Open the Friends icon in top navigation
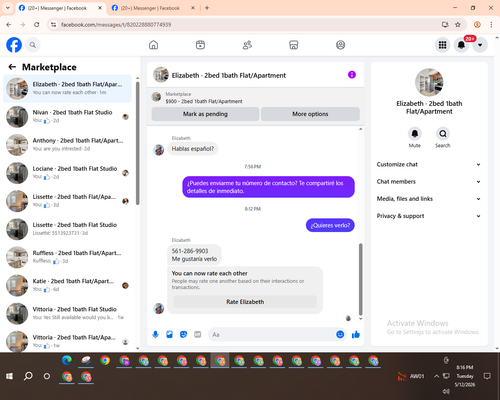Screen dimensions: 500x400 (247, 45)
